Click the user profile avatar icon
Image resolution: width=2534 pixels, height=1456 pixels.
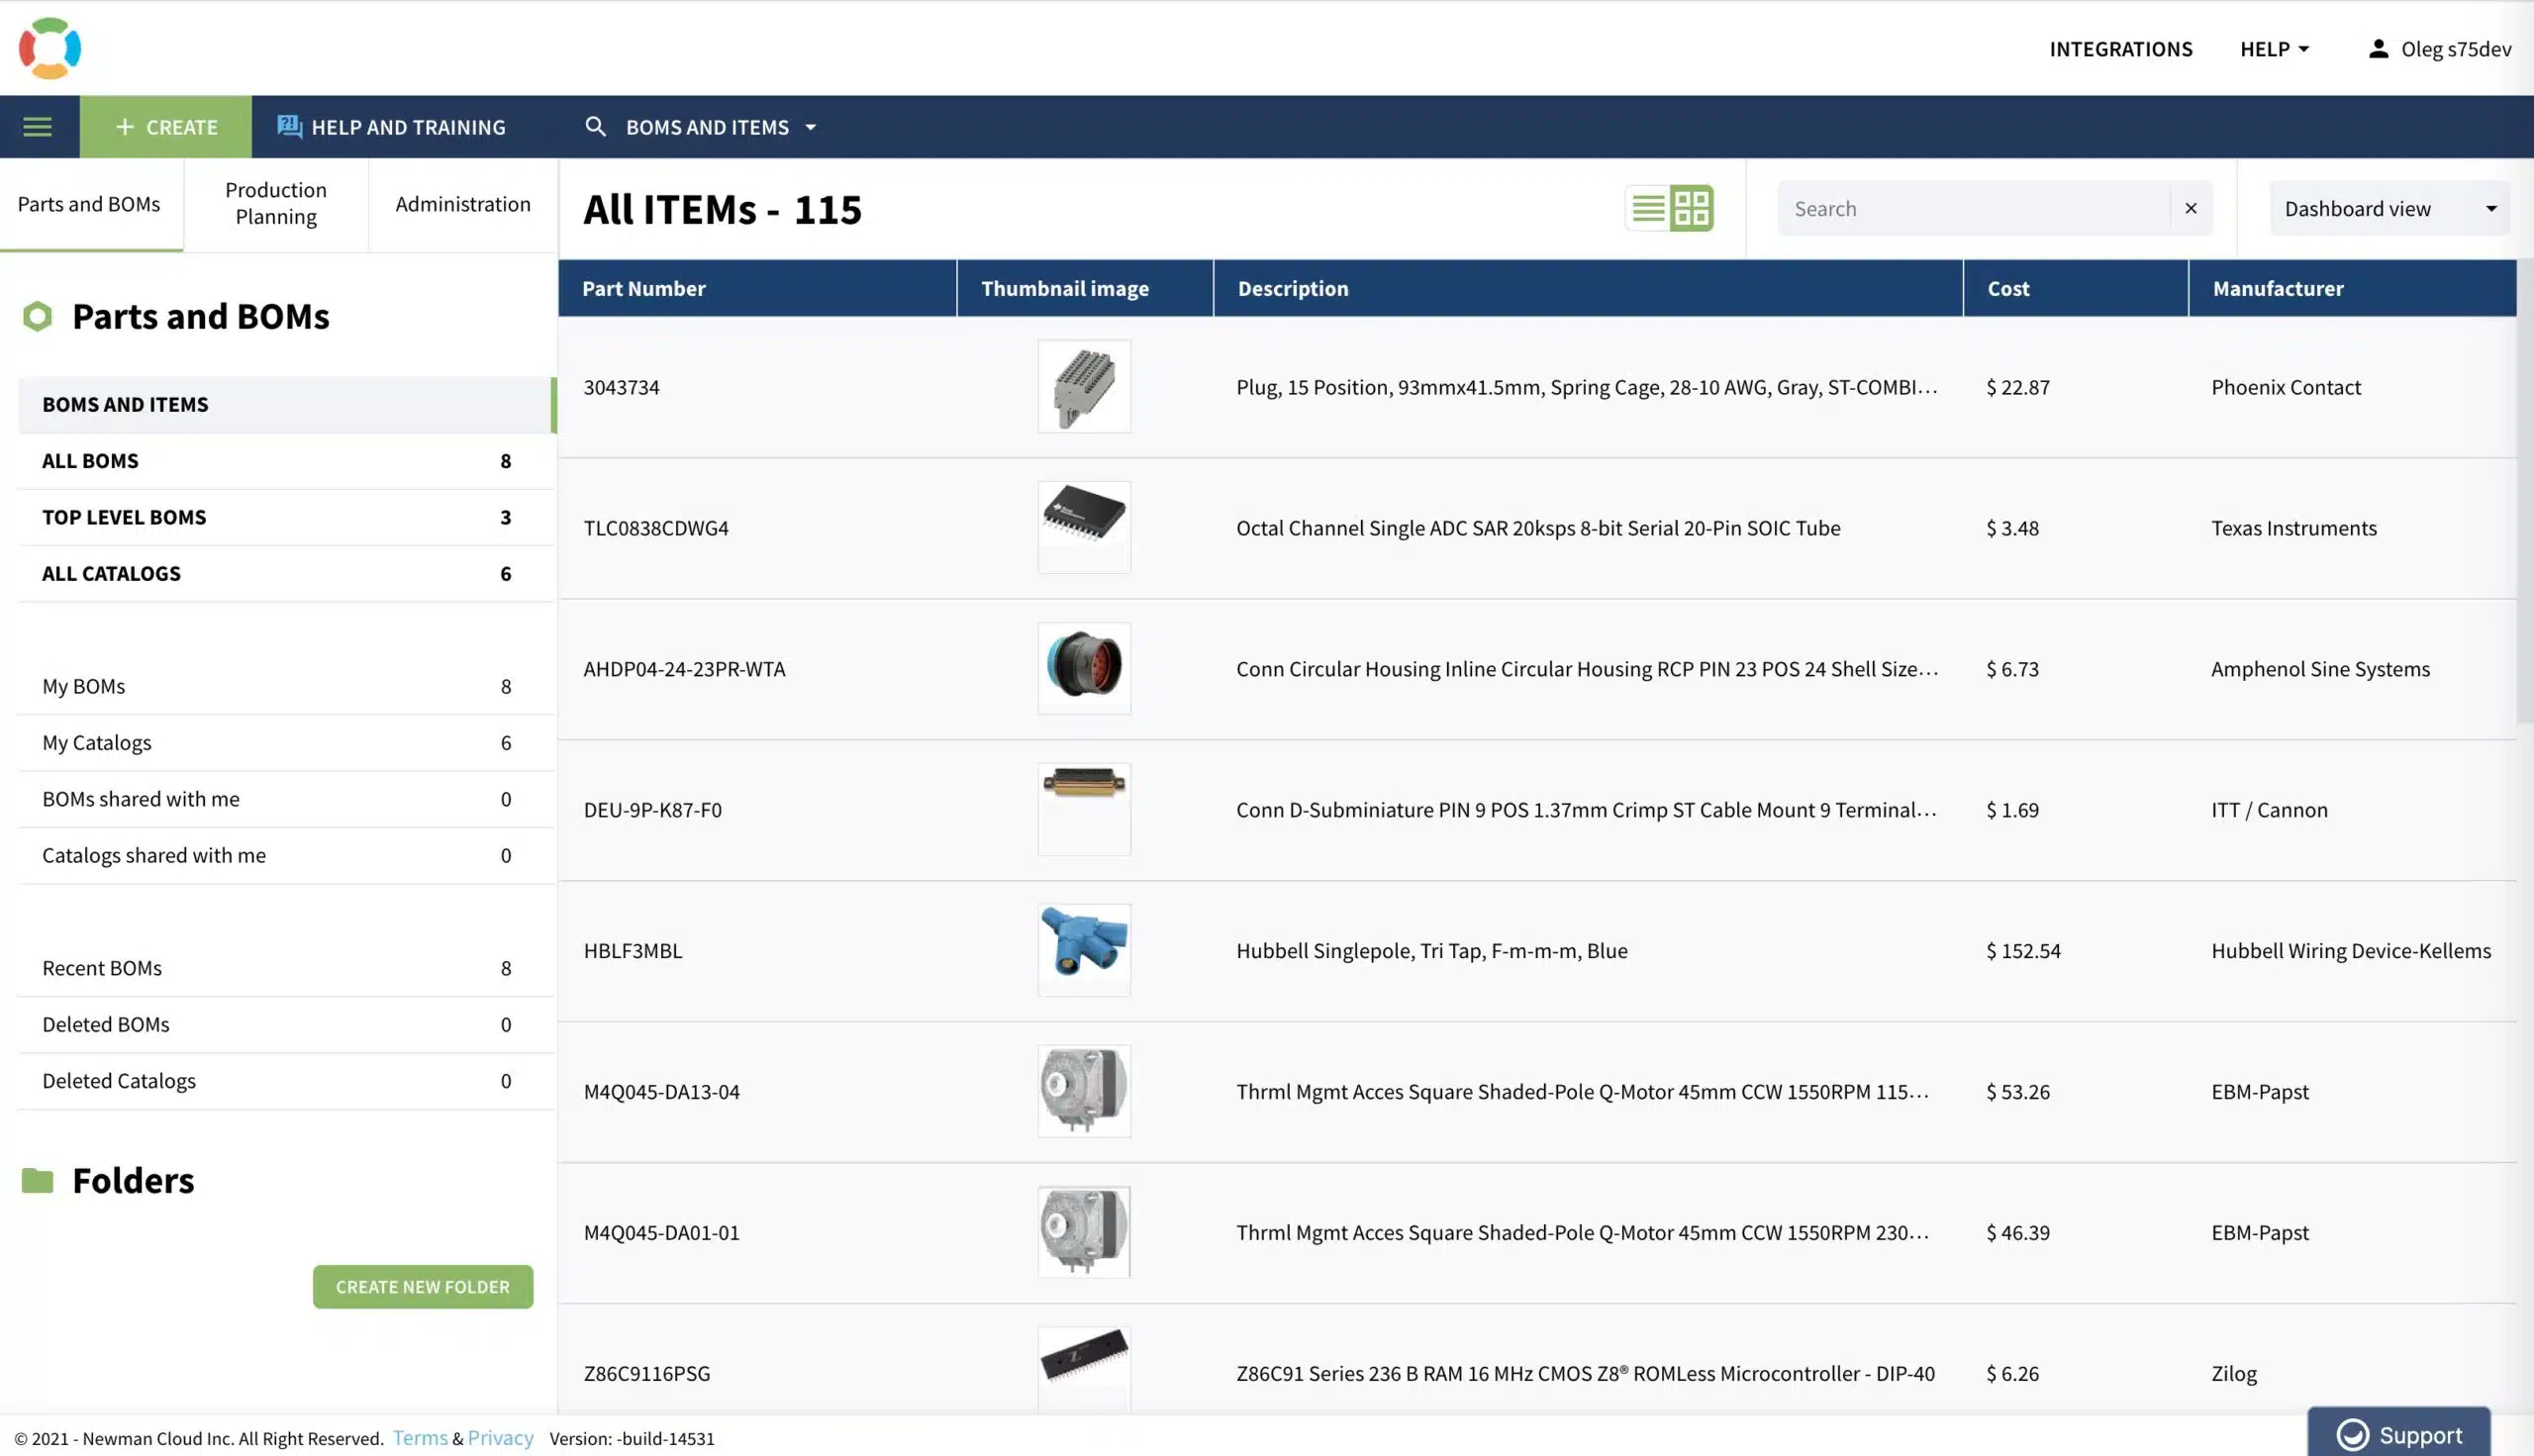point(2379,48)
